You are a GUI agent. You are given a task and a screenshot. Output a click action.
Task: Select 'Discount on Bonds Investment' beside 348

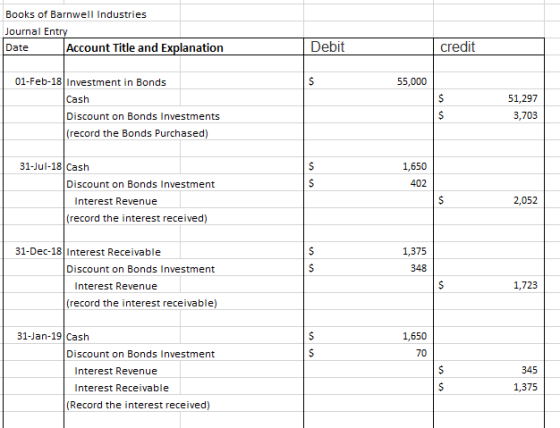tap(140, 269)
